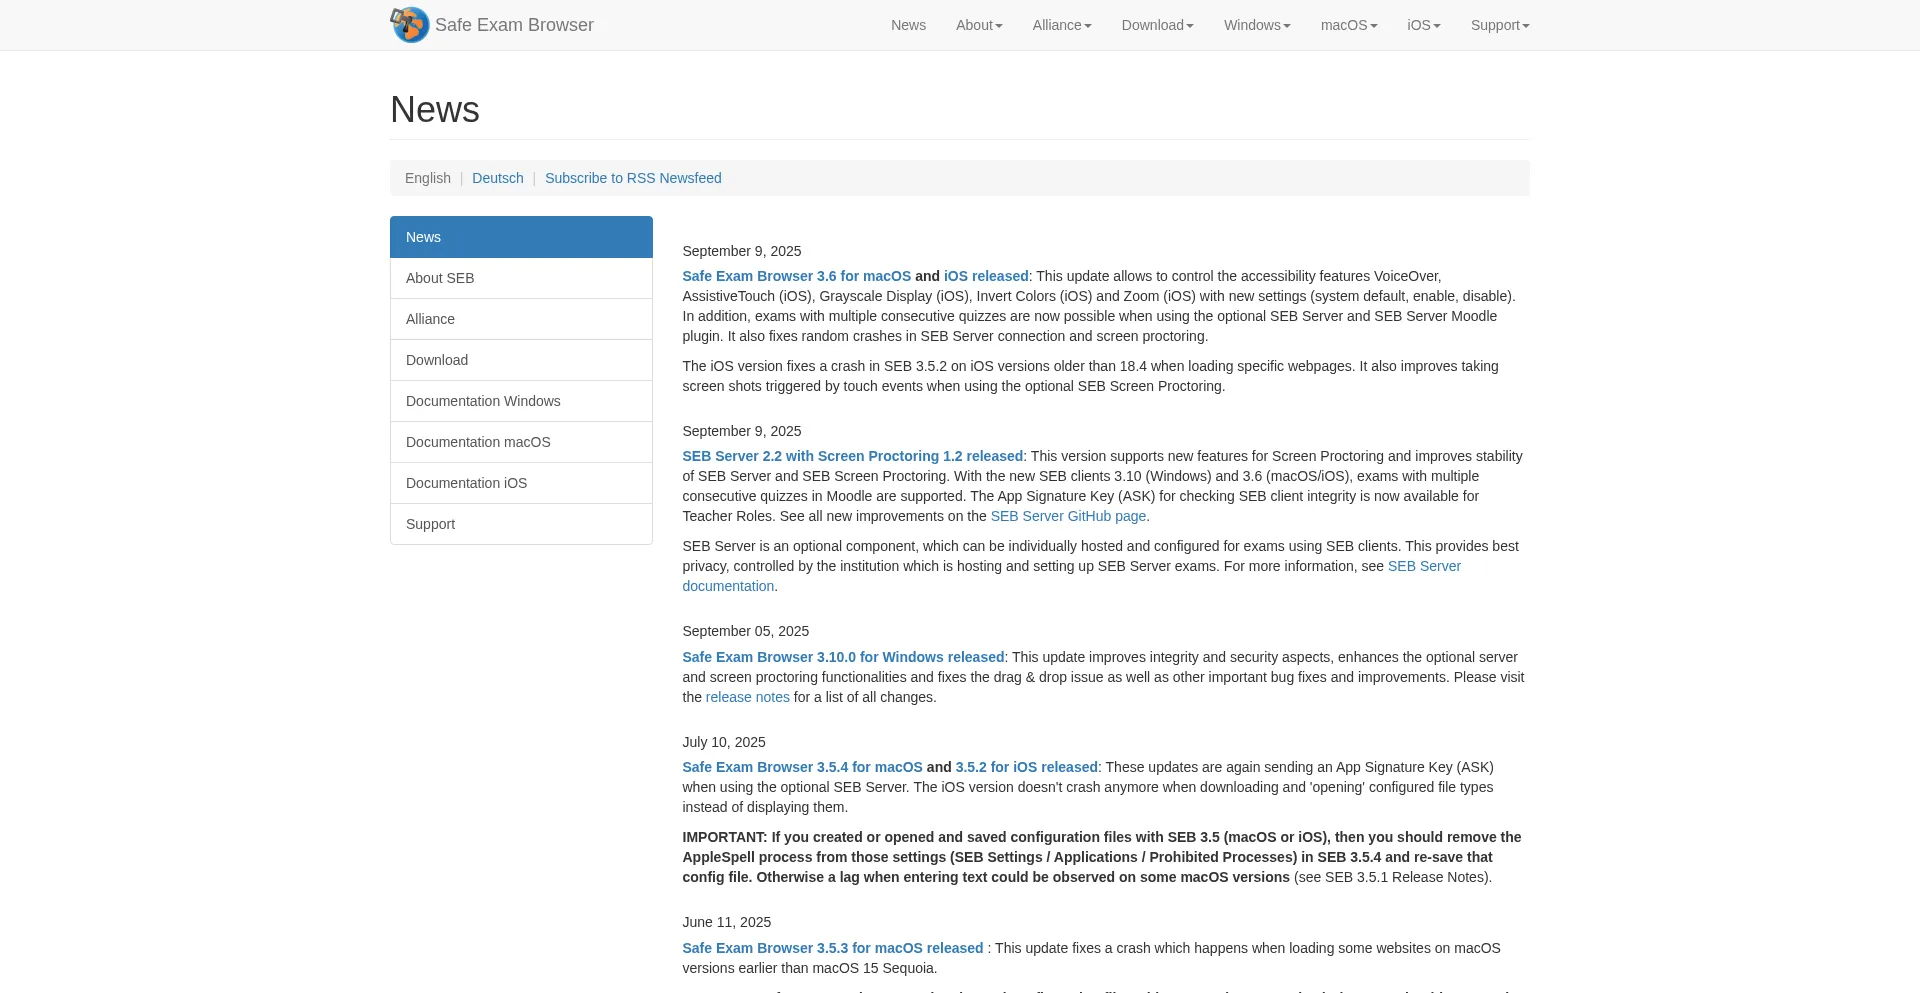Viewport: 1920px width, 993px height.
Task: Click Safe Exam Browser 3.6 for macOS link
Action: 796,276
